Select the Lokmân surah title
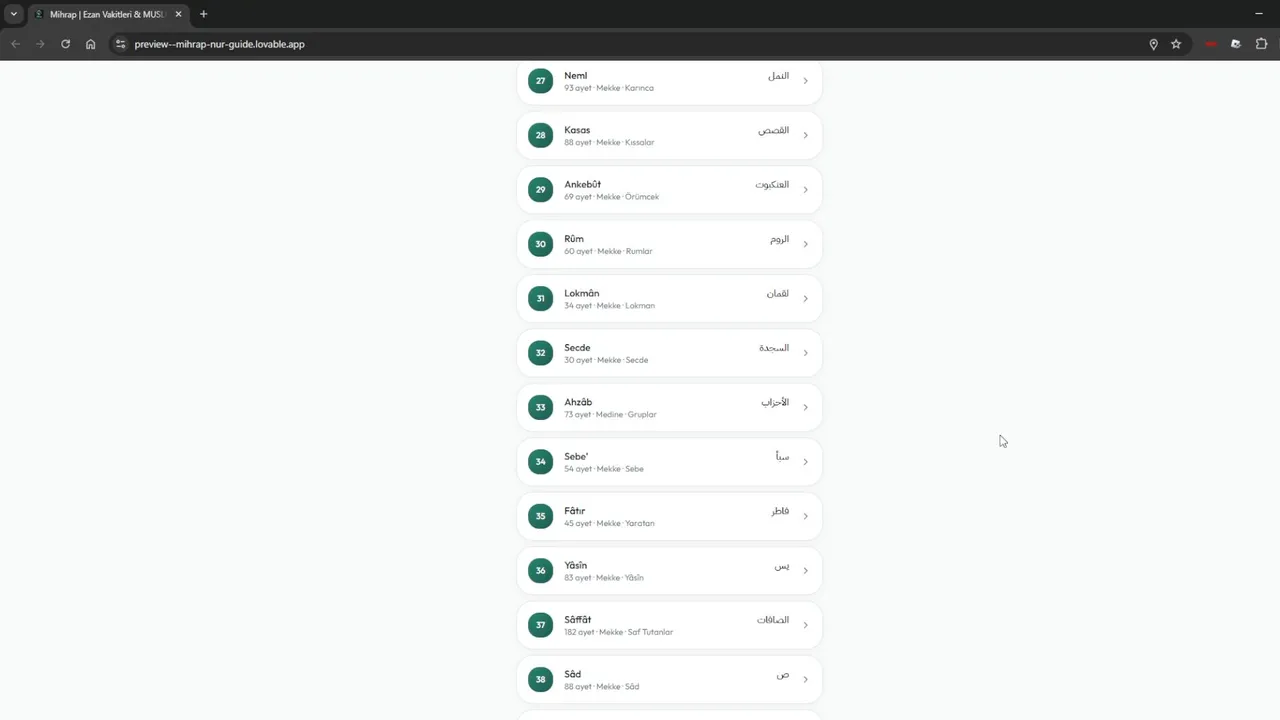Image resolution: width=1280 pixels, height=720 pixels. pos(582,293)
